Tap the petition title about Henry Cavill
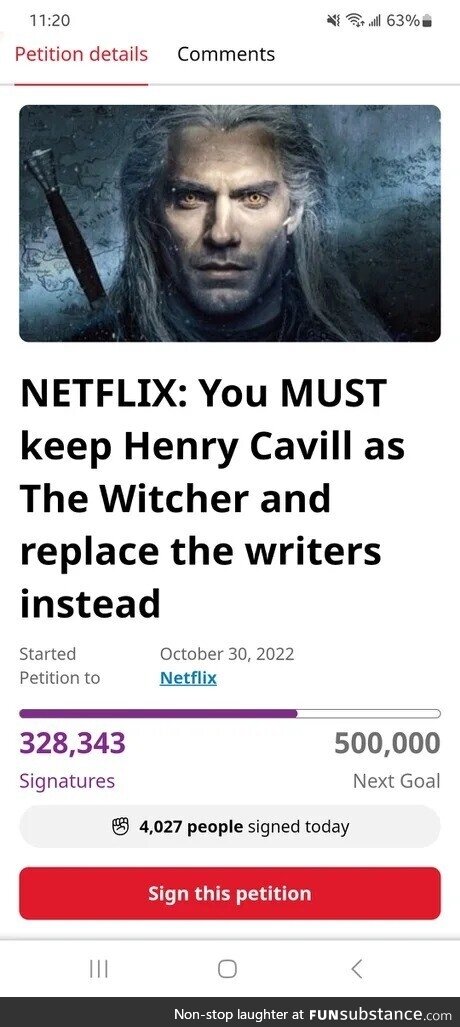 click(213, 498)
